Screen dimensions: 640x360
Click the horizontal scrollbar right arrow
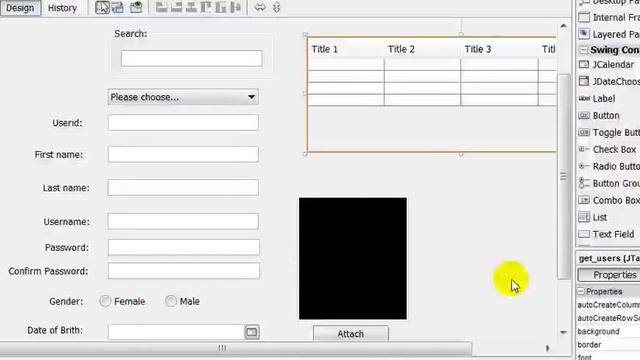point(547,348)
